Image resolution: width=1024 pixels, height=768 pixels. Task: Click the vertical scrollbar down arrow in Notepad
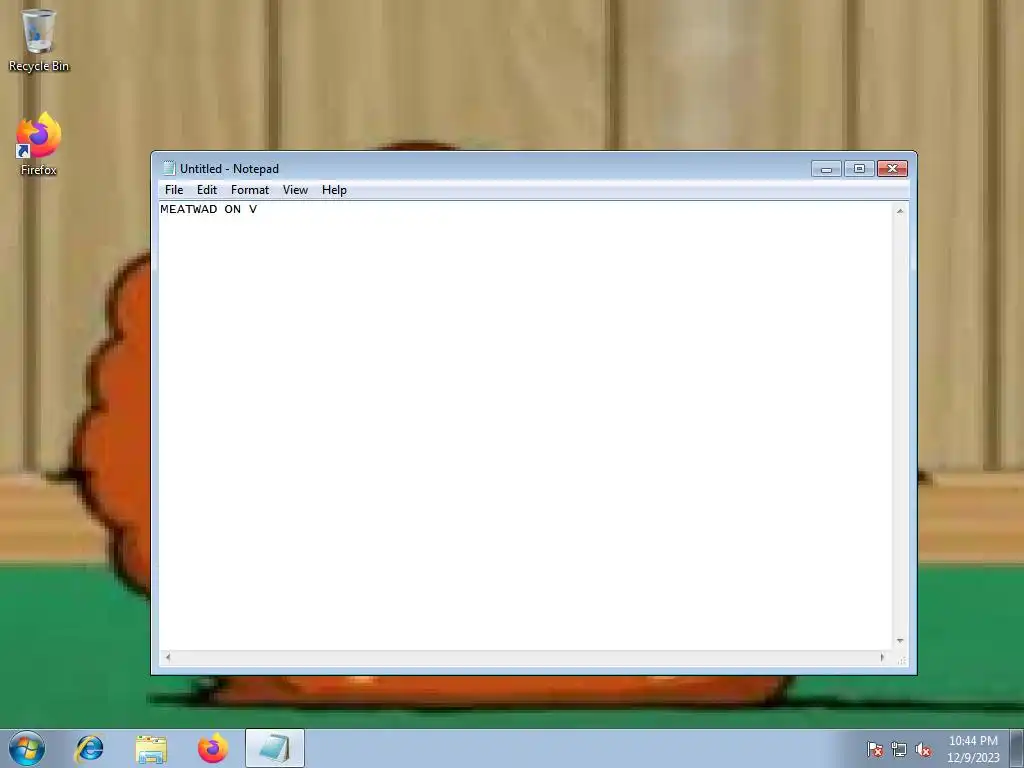[900, 641]
